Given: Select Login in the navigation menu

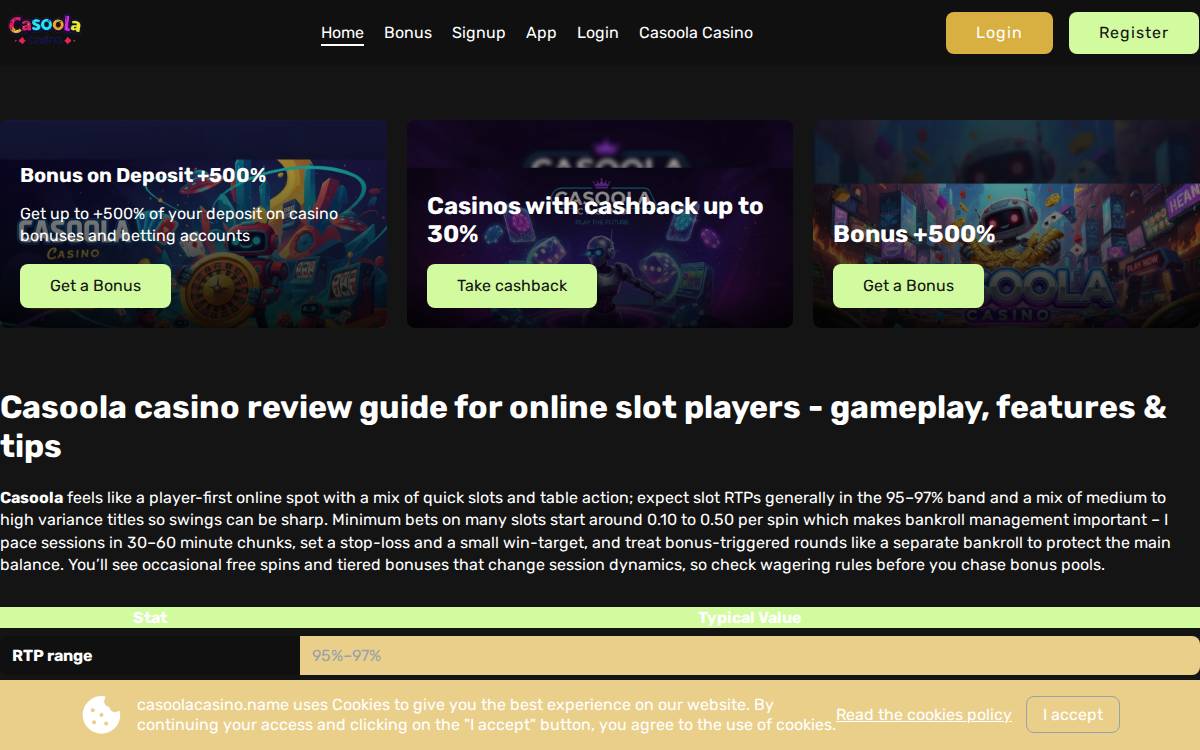Looking at the screenshot, I should pos(598,32).
